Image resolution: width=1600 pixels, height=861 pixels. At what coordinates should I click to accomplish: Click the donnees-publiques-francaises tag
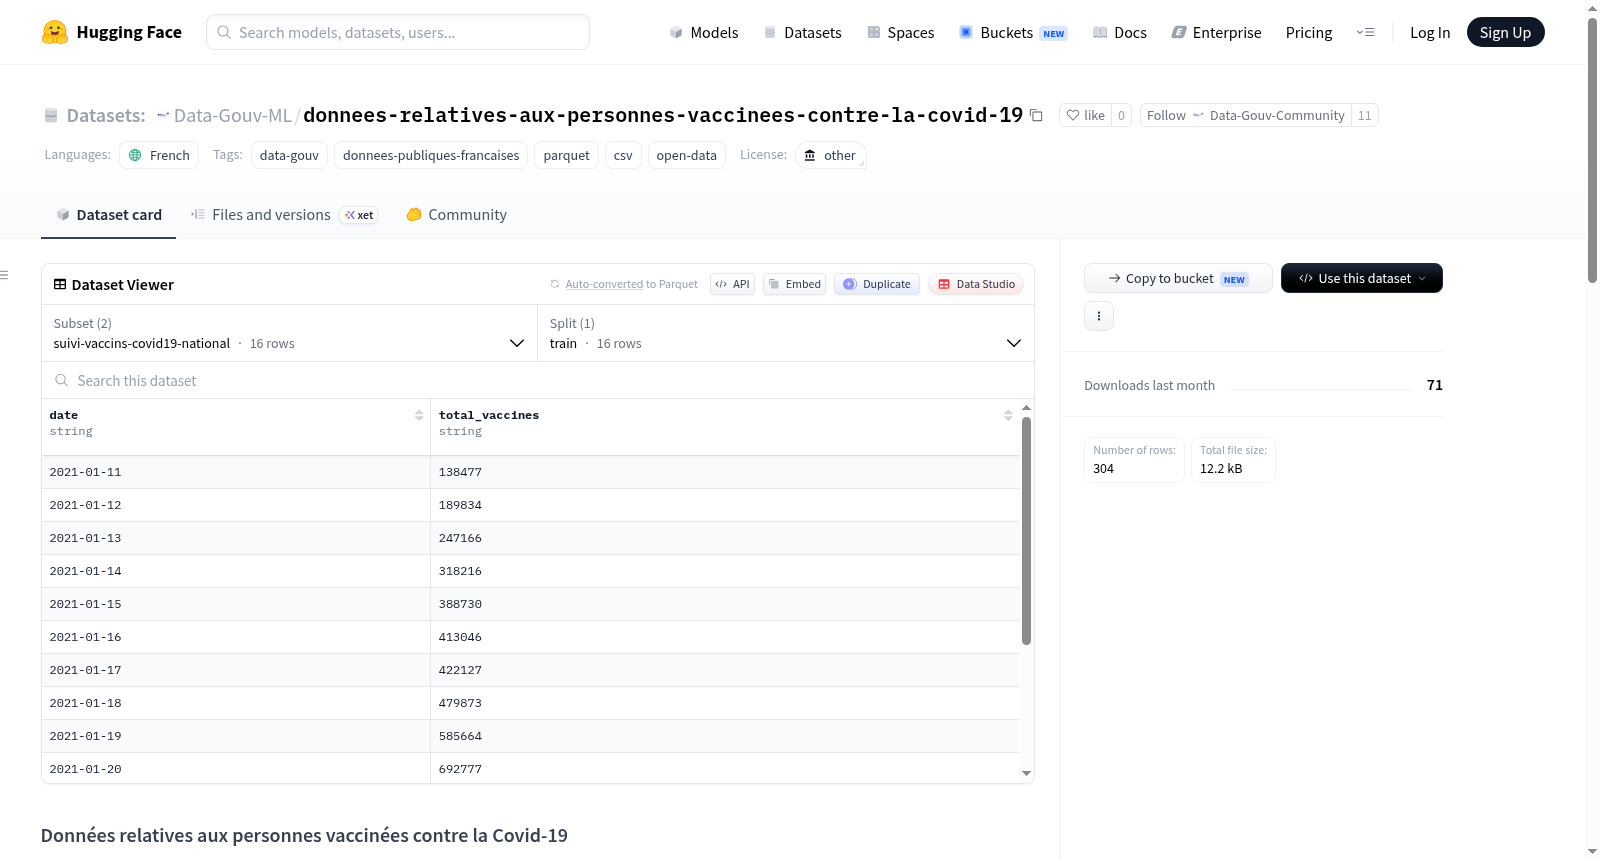(x=431, y=155)
